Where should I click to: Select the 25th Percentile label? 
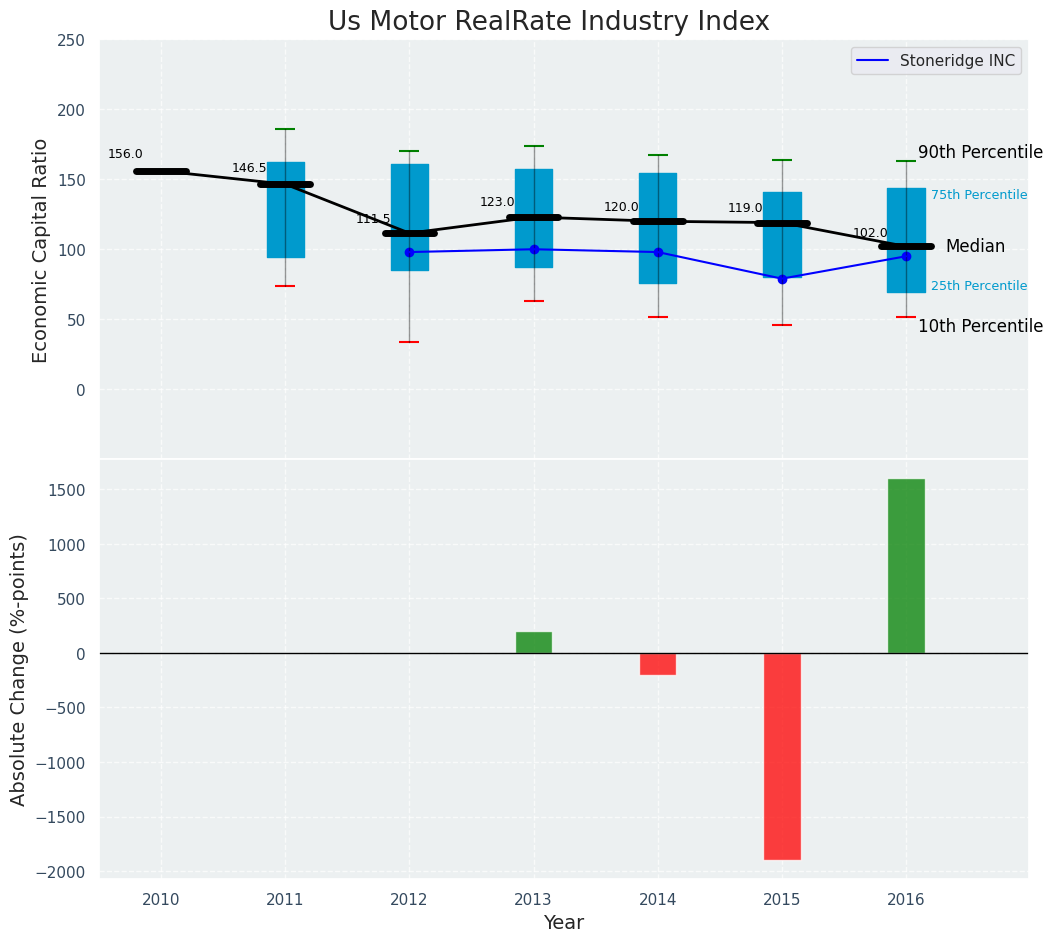pos(978,286)
